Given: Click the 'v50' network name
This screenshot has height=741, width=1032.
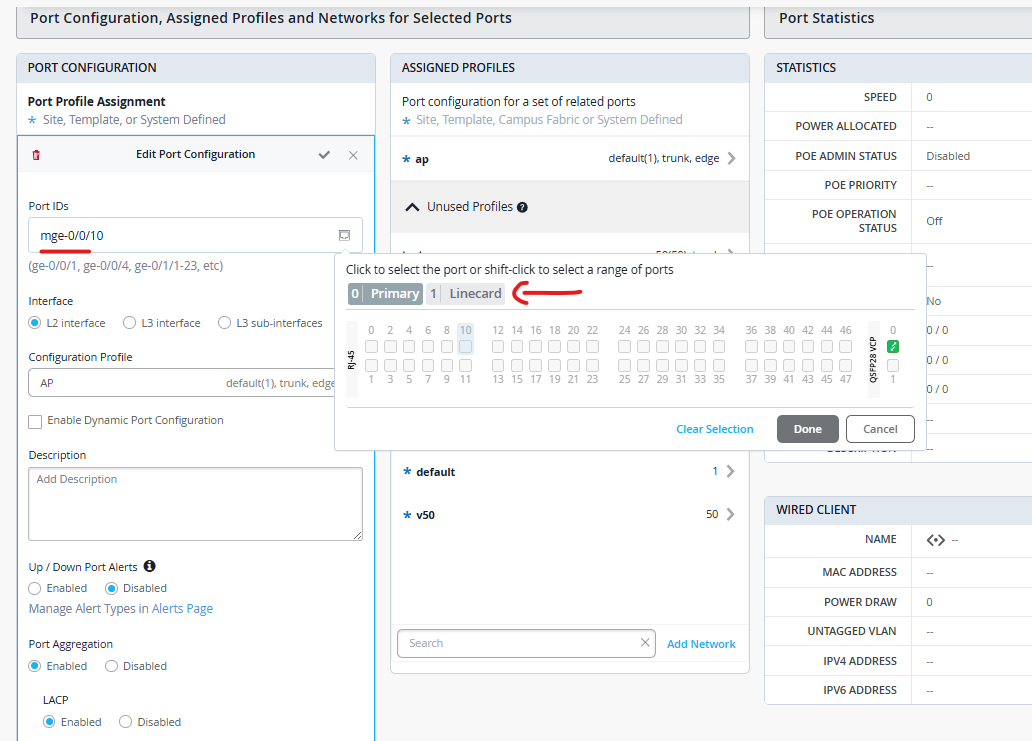Looking at the screenshot, I should point(425,515).
